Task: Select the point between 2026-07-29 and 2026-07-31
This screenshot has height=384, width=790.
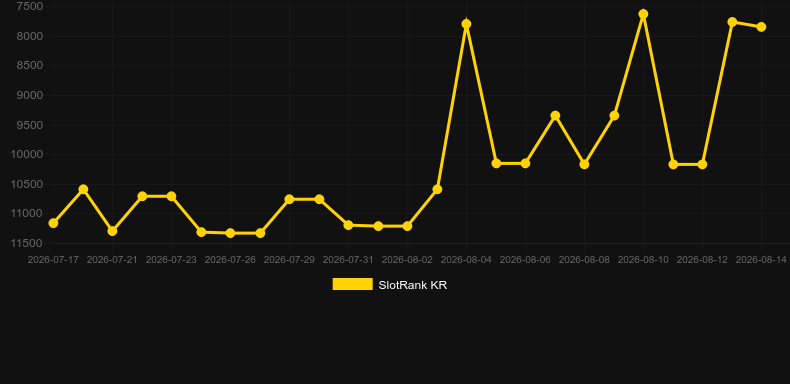Action: tap(319, 199)
